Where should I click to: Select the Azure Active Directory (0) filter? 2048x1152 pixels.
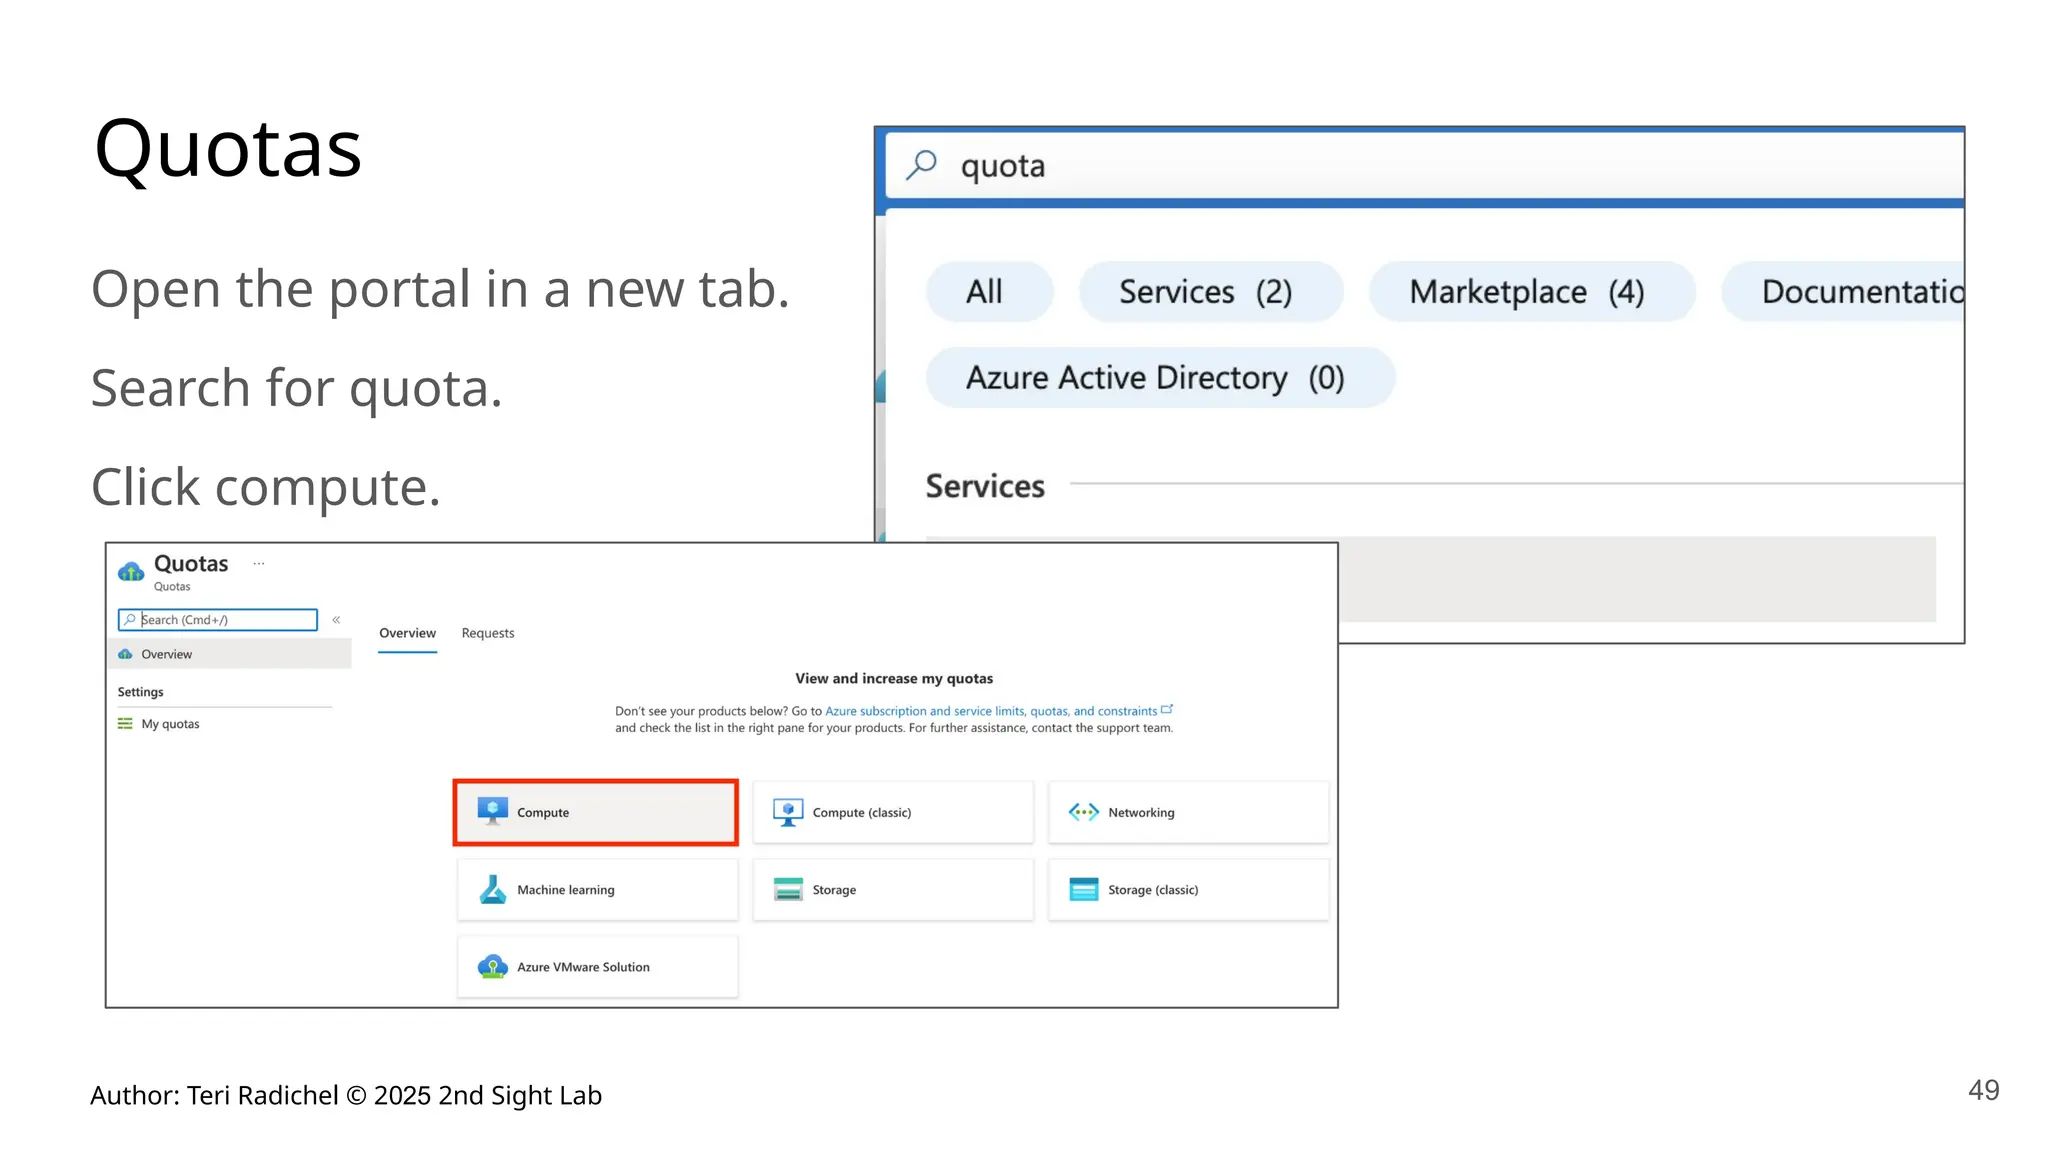click(x=1158, y=378)
